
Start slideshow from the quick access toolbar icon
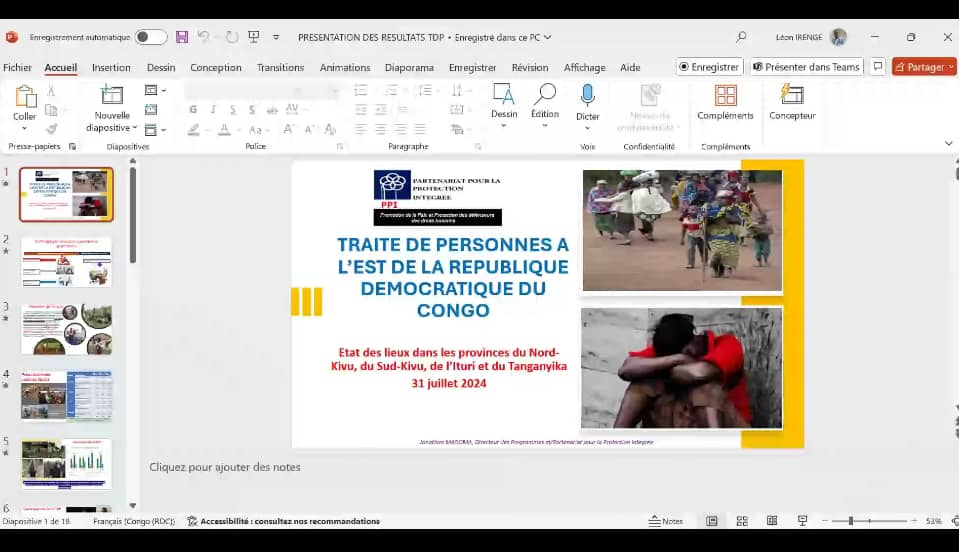(254, 37)
